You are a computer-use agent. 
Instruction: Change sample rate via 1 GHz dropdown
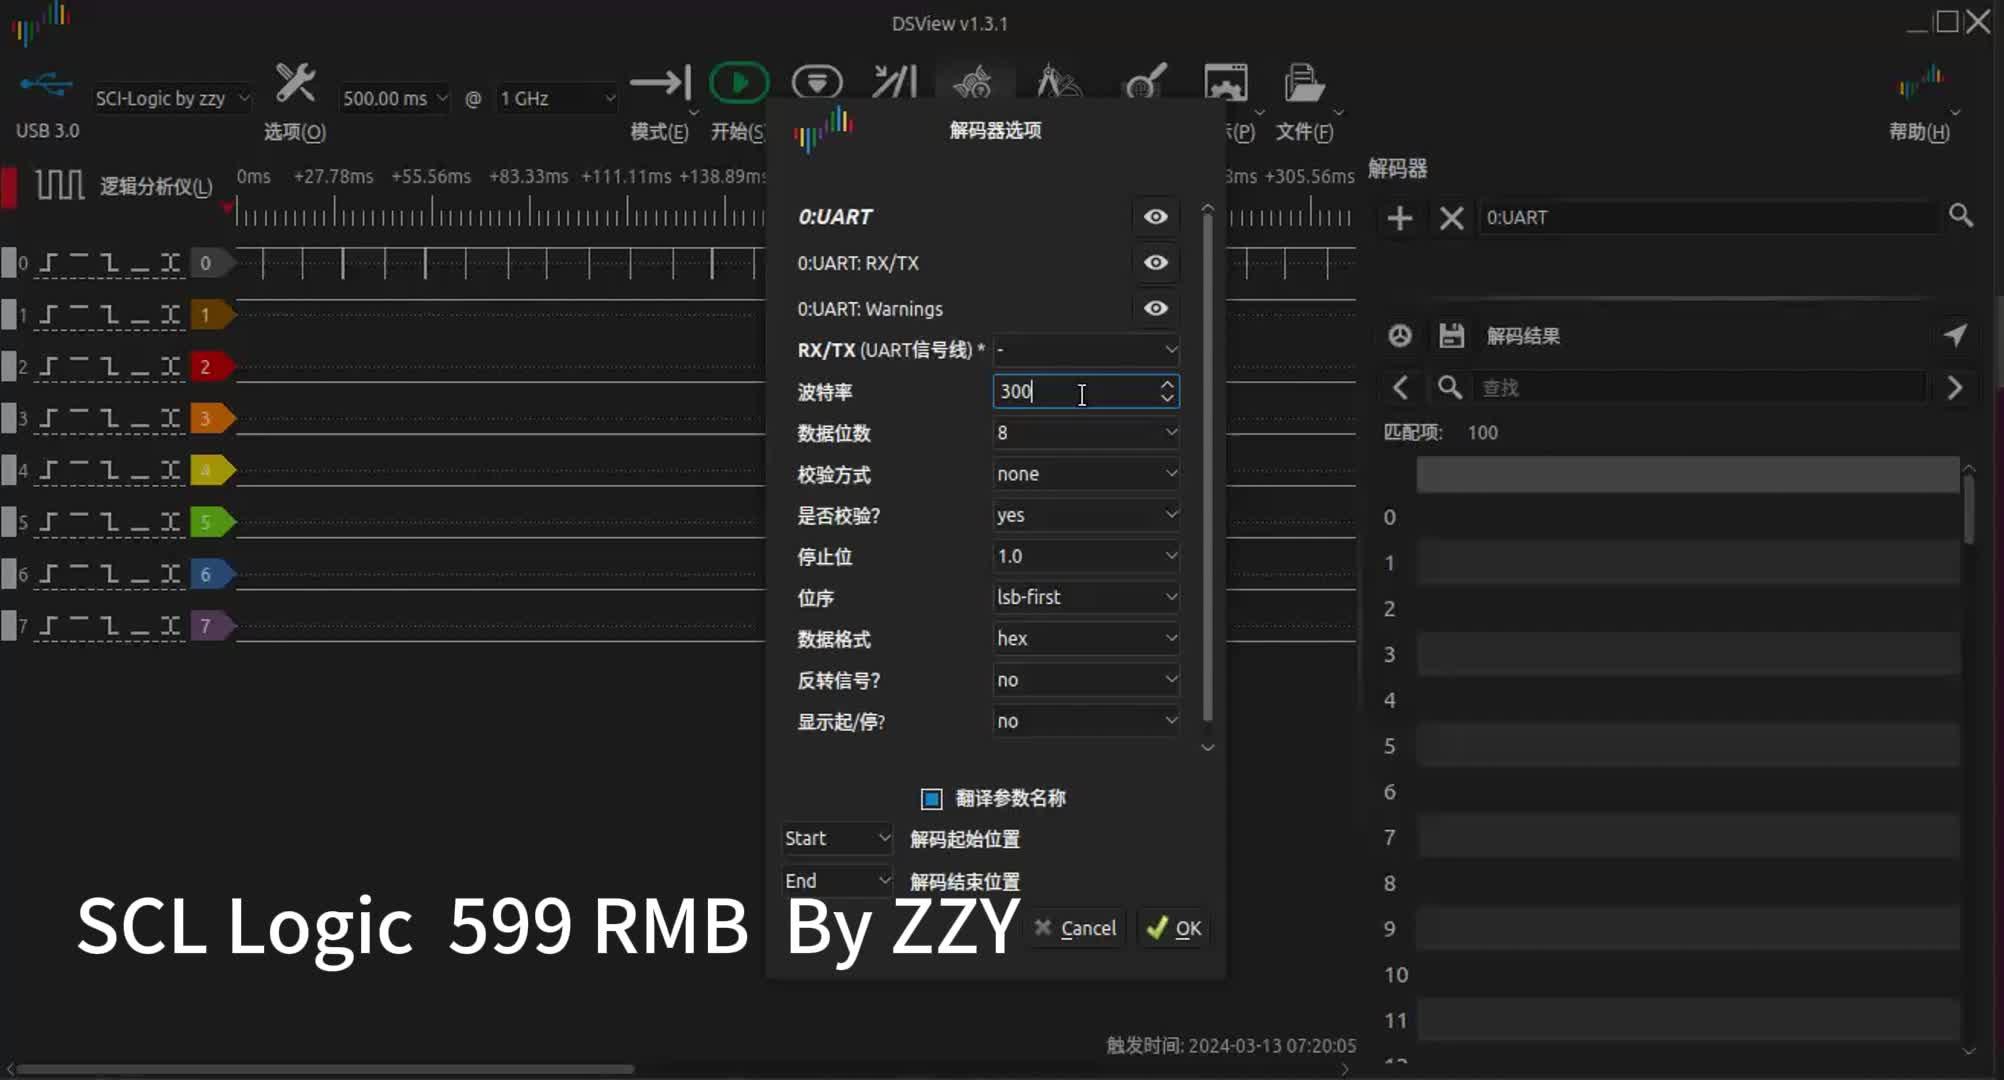(556, 98)
